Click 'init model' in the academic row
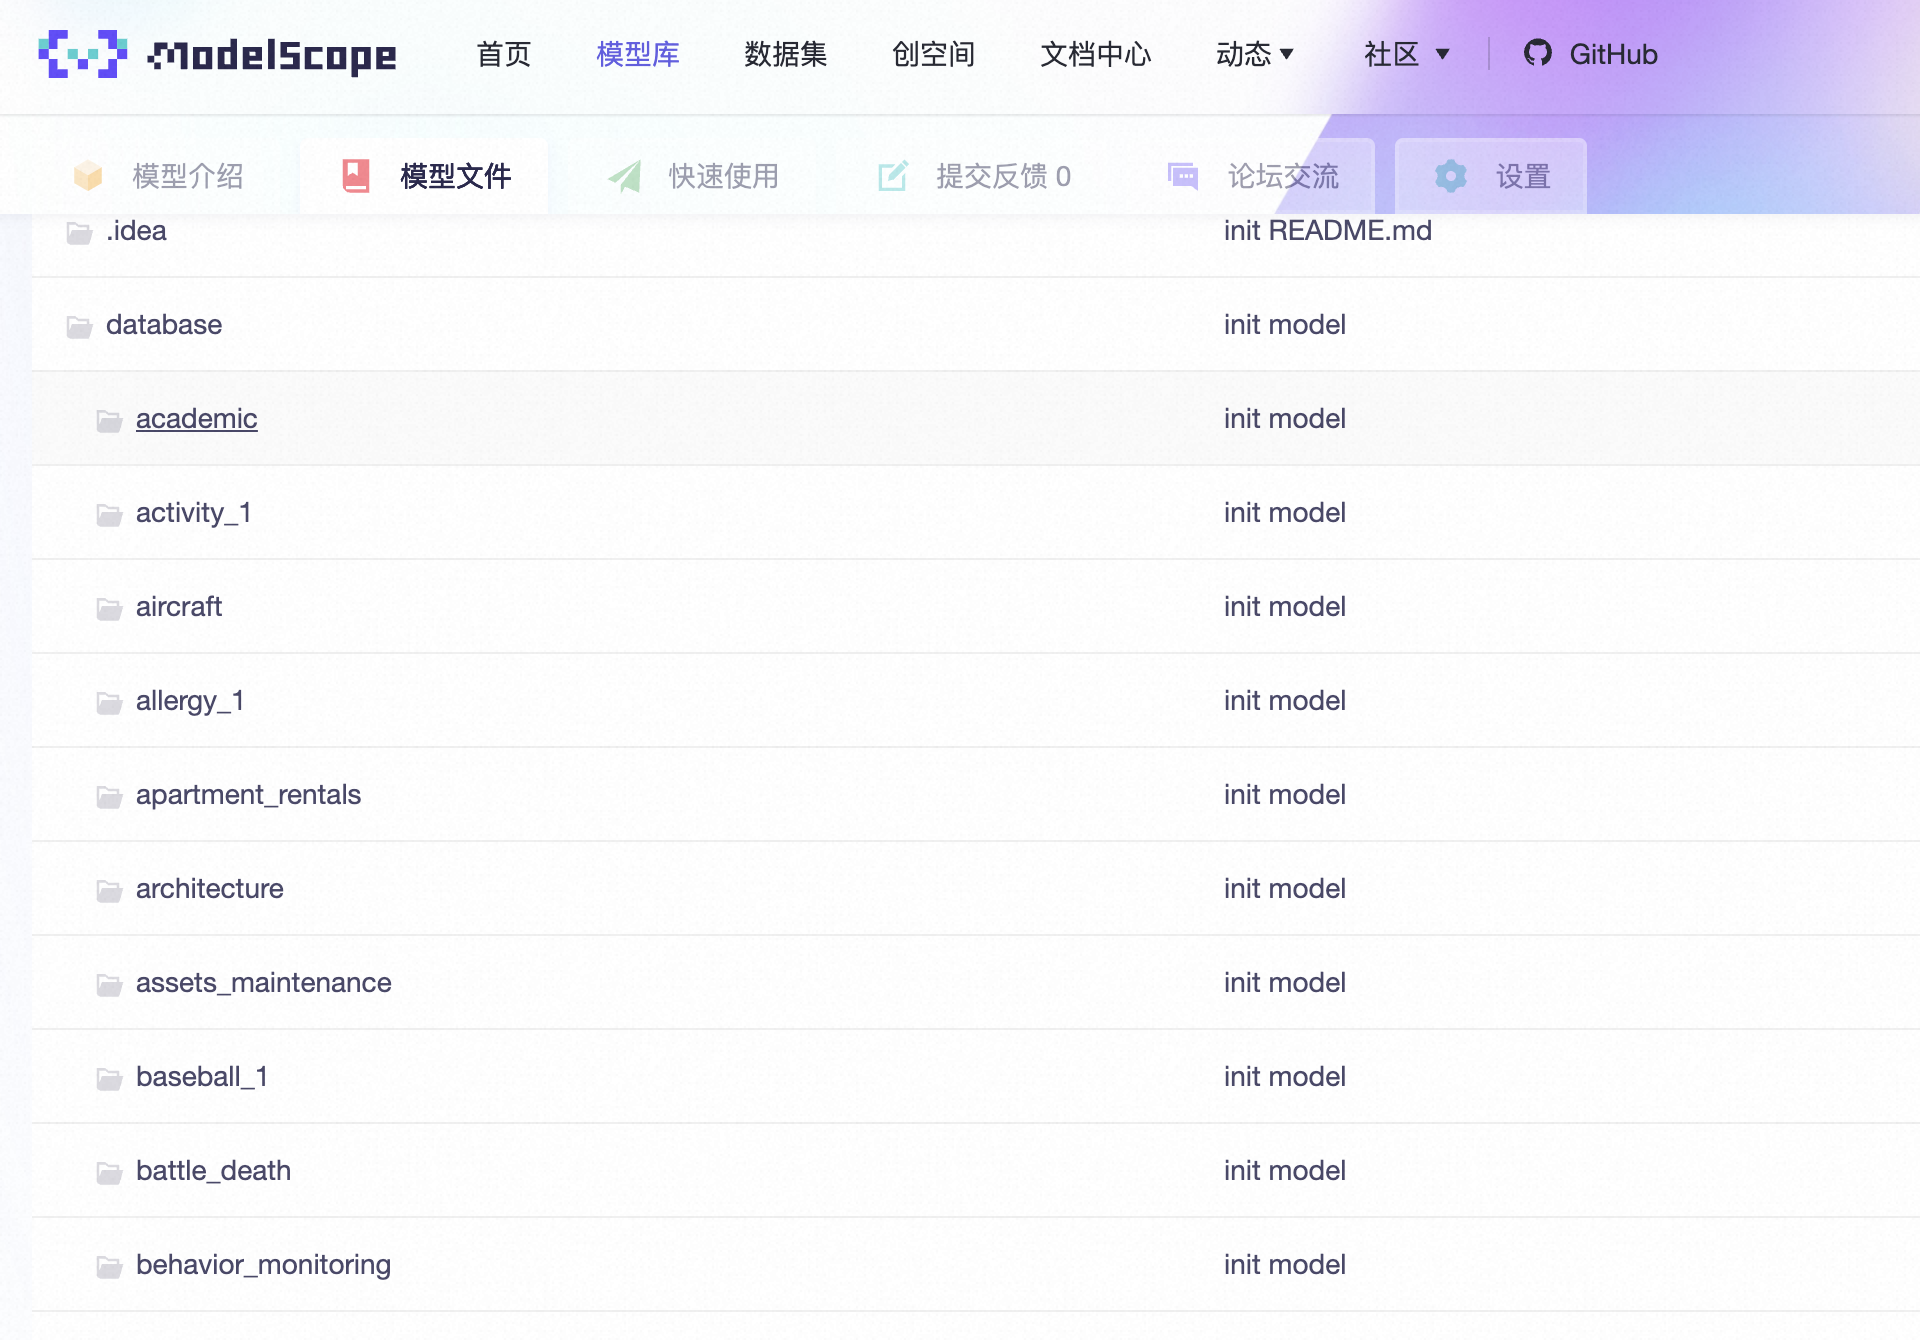This screenshot has height=1340, width=1920. pyautogui.click(x=1285, y=419)
